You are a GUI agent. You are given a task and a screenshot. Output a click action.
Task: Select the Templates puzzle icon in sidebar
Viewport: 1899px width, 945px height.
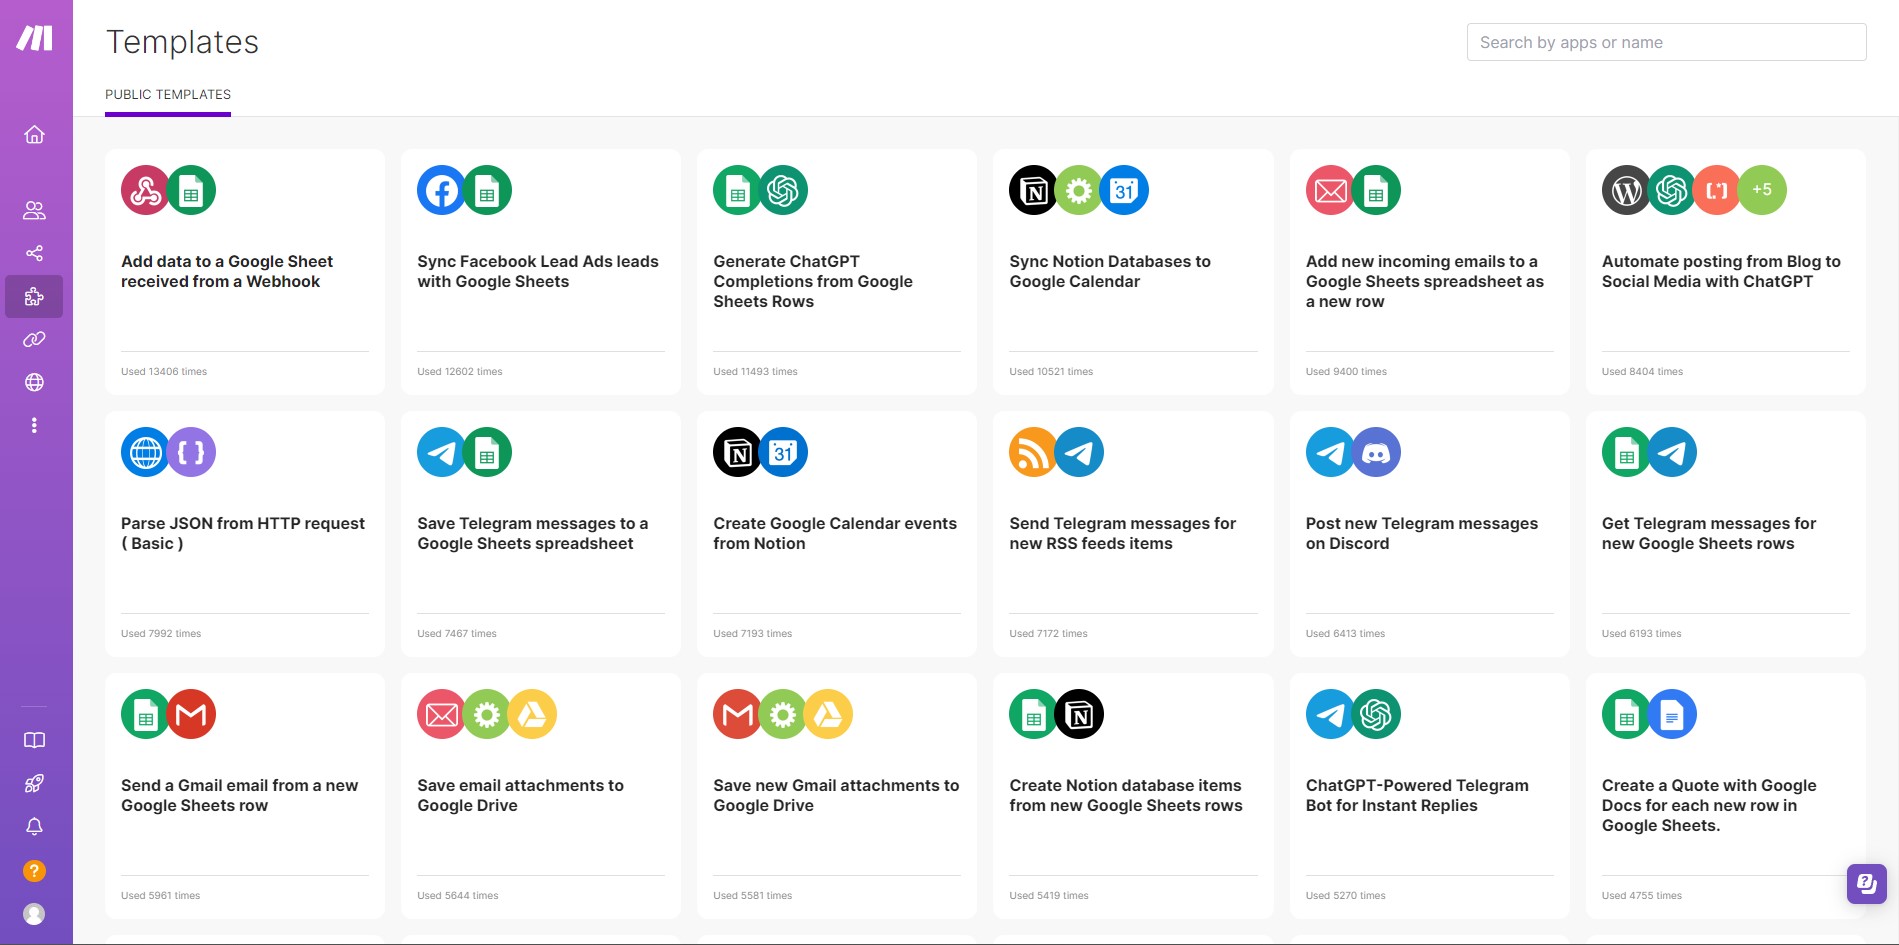(x=34, y=296)
